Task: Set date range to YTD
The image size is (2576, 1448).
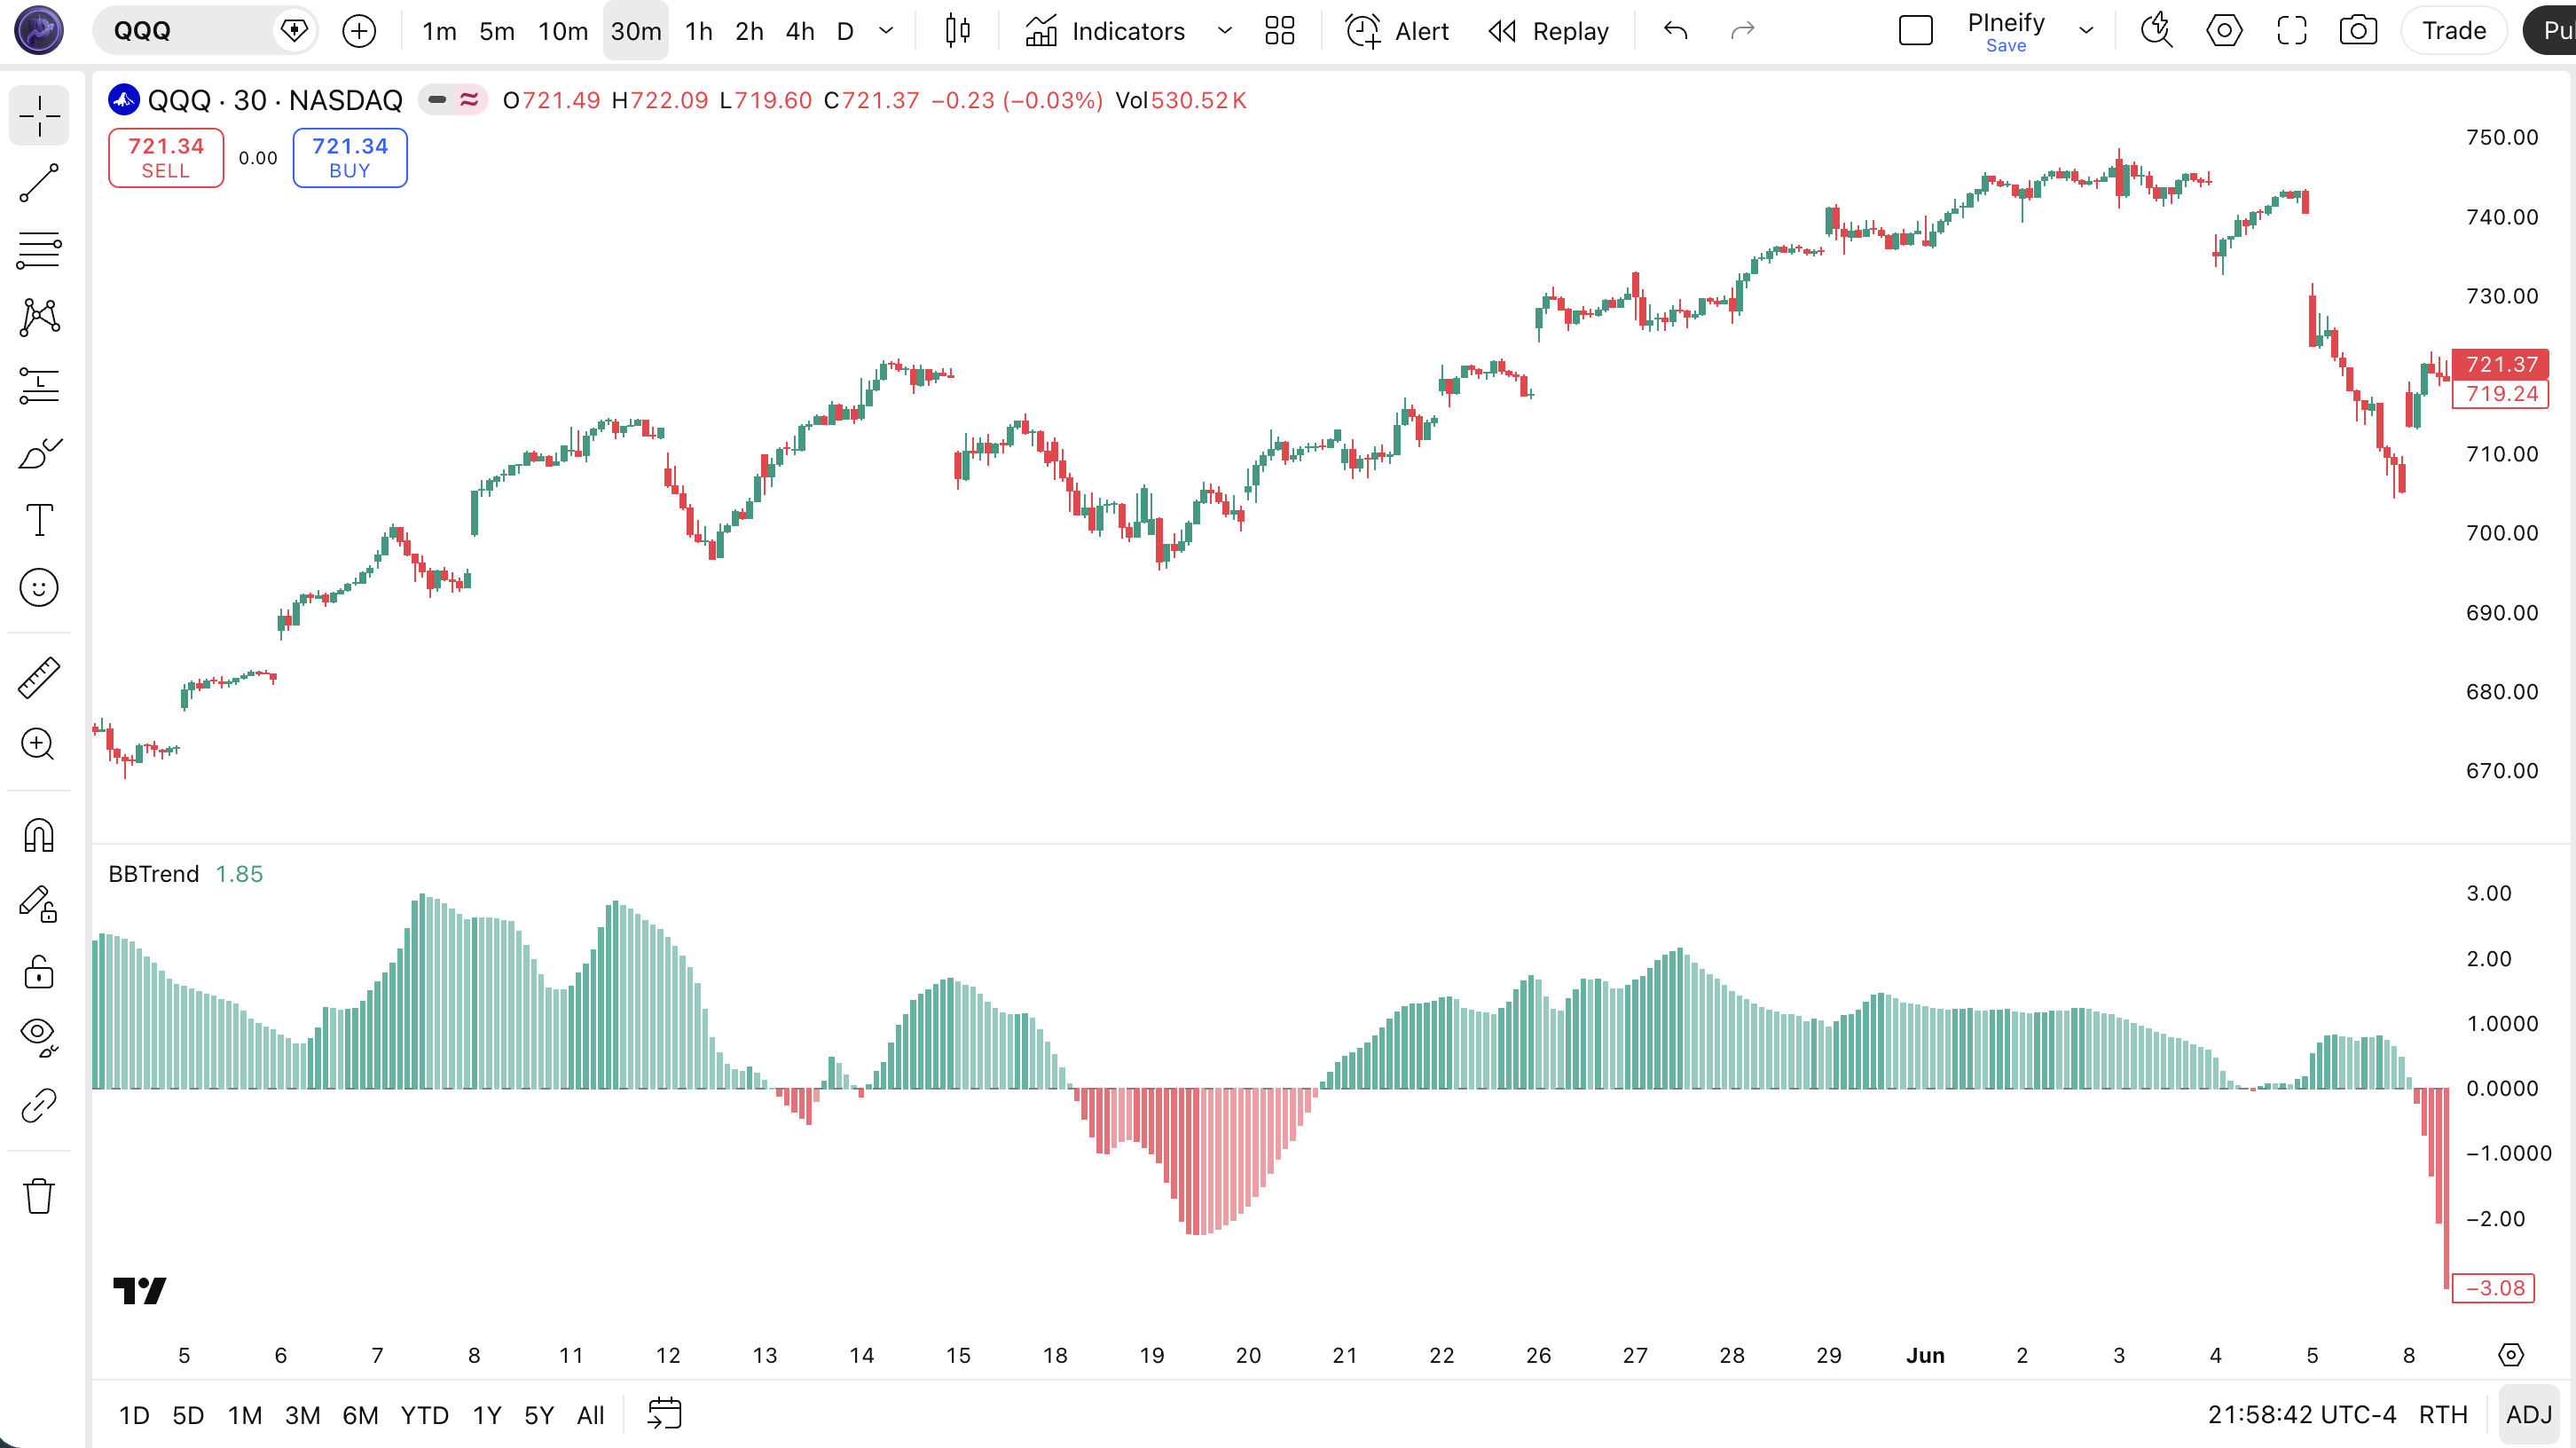Action: (x=425, y=1415)
